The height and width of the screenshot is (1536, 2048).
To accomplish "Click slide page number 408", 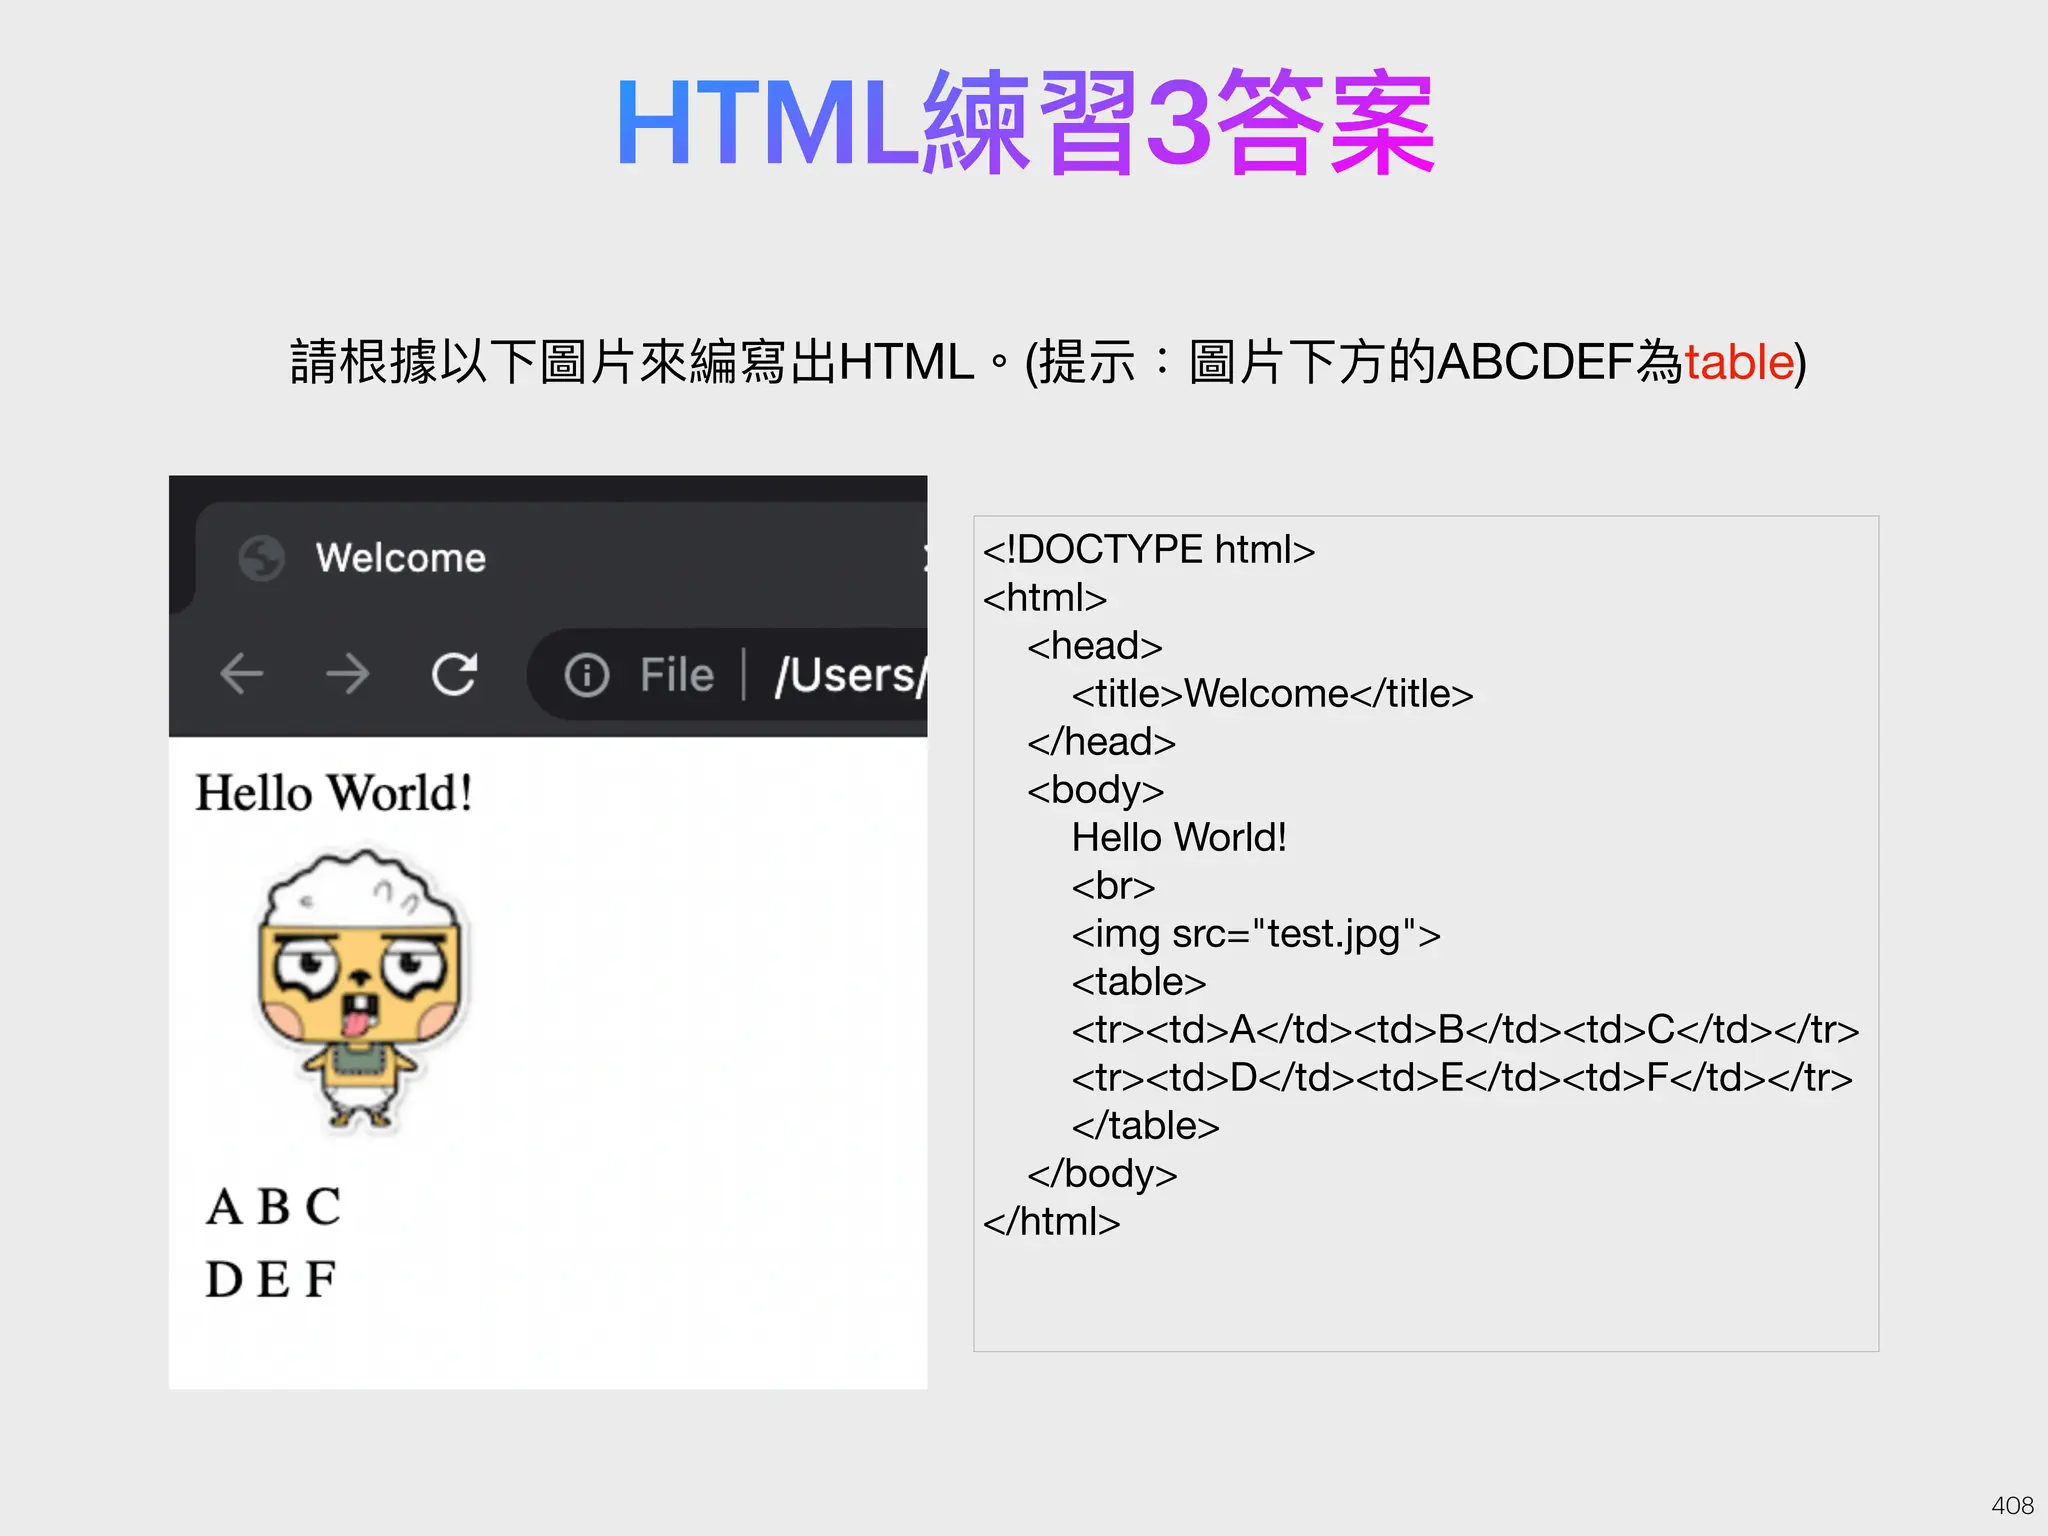I will (x=2012, y=1505).
